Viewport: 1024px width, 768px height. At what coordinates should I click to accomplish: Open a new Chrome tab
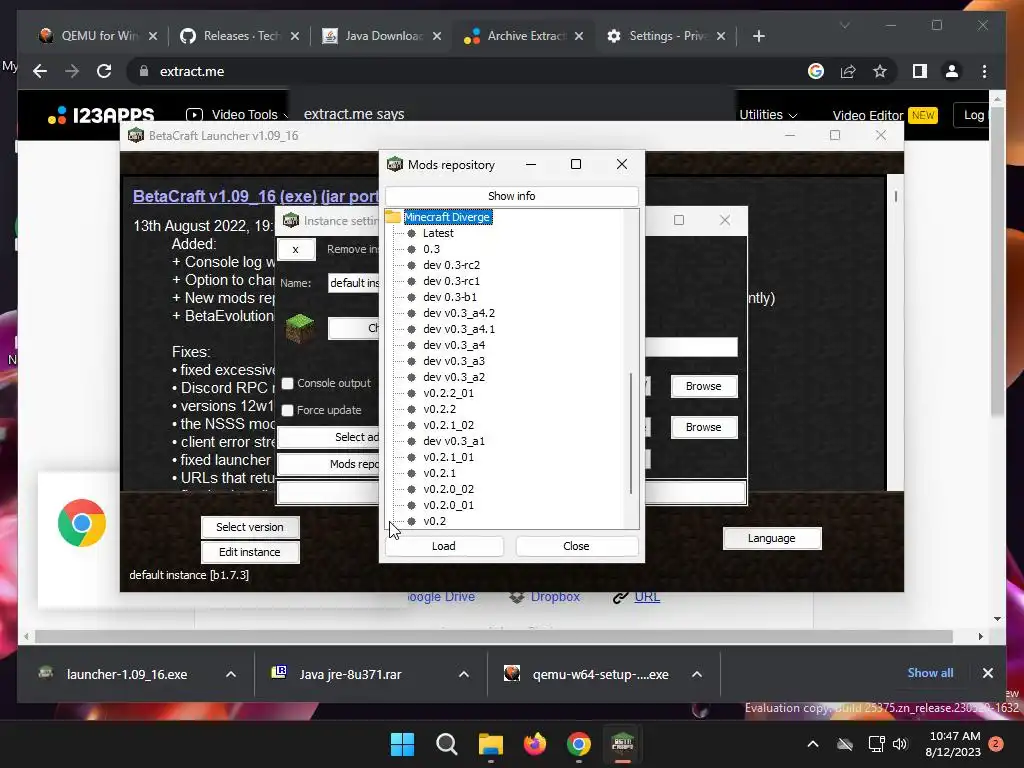(758, 36)
